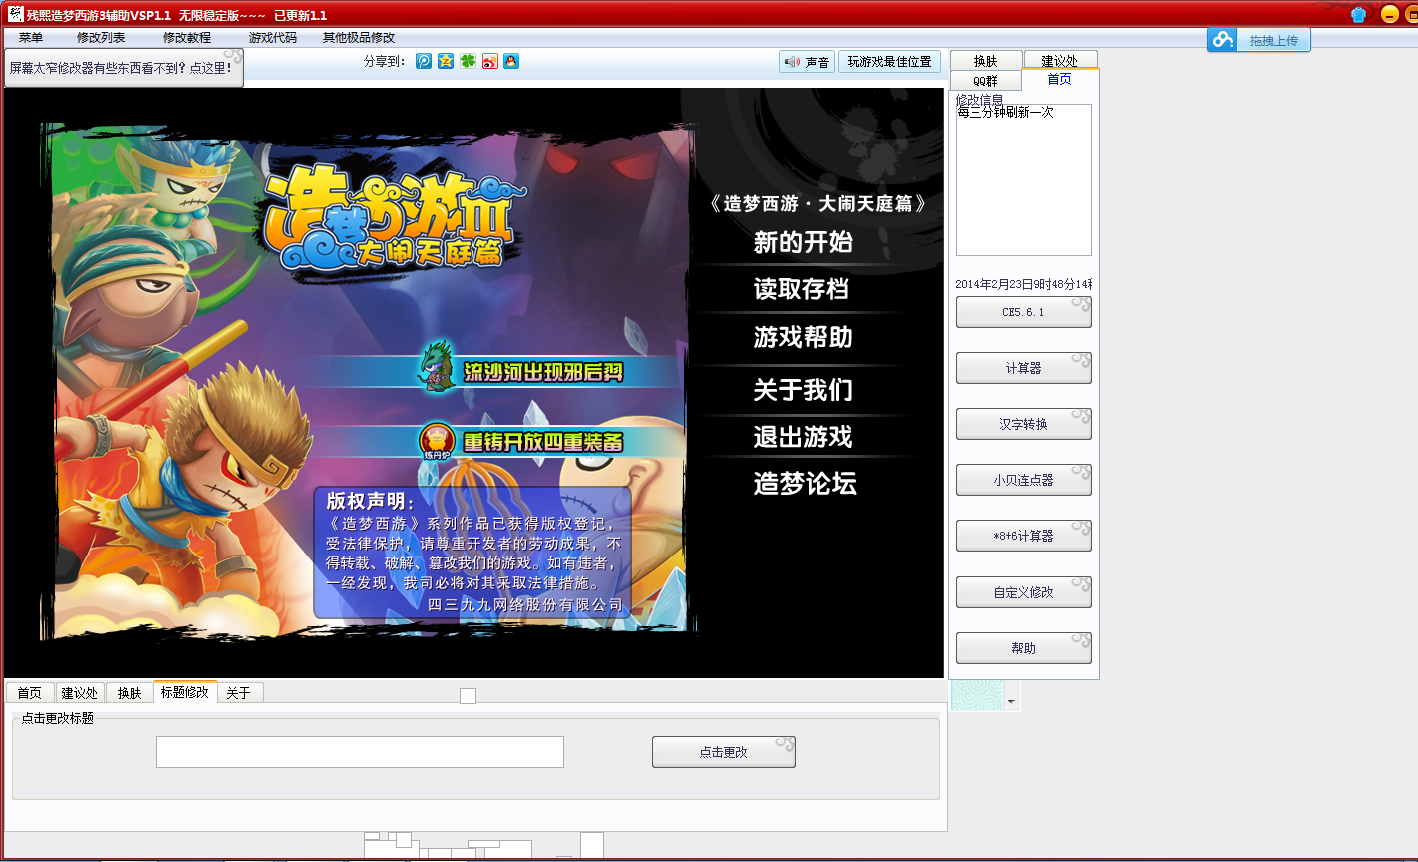Click the 分享到 label
Screen dimensions: 1418x862
click(x=385, y=62)
